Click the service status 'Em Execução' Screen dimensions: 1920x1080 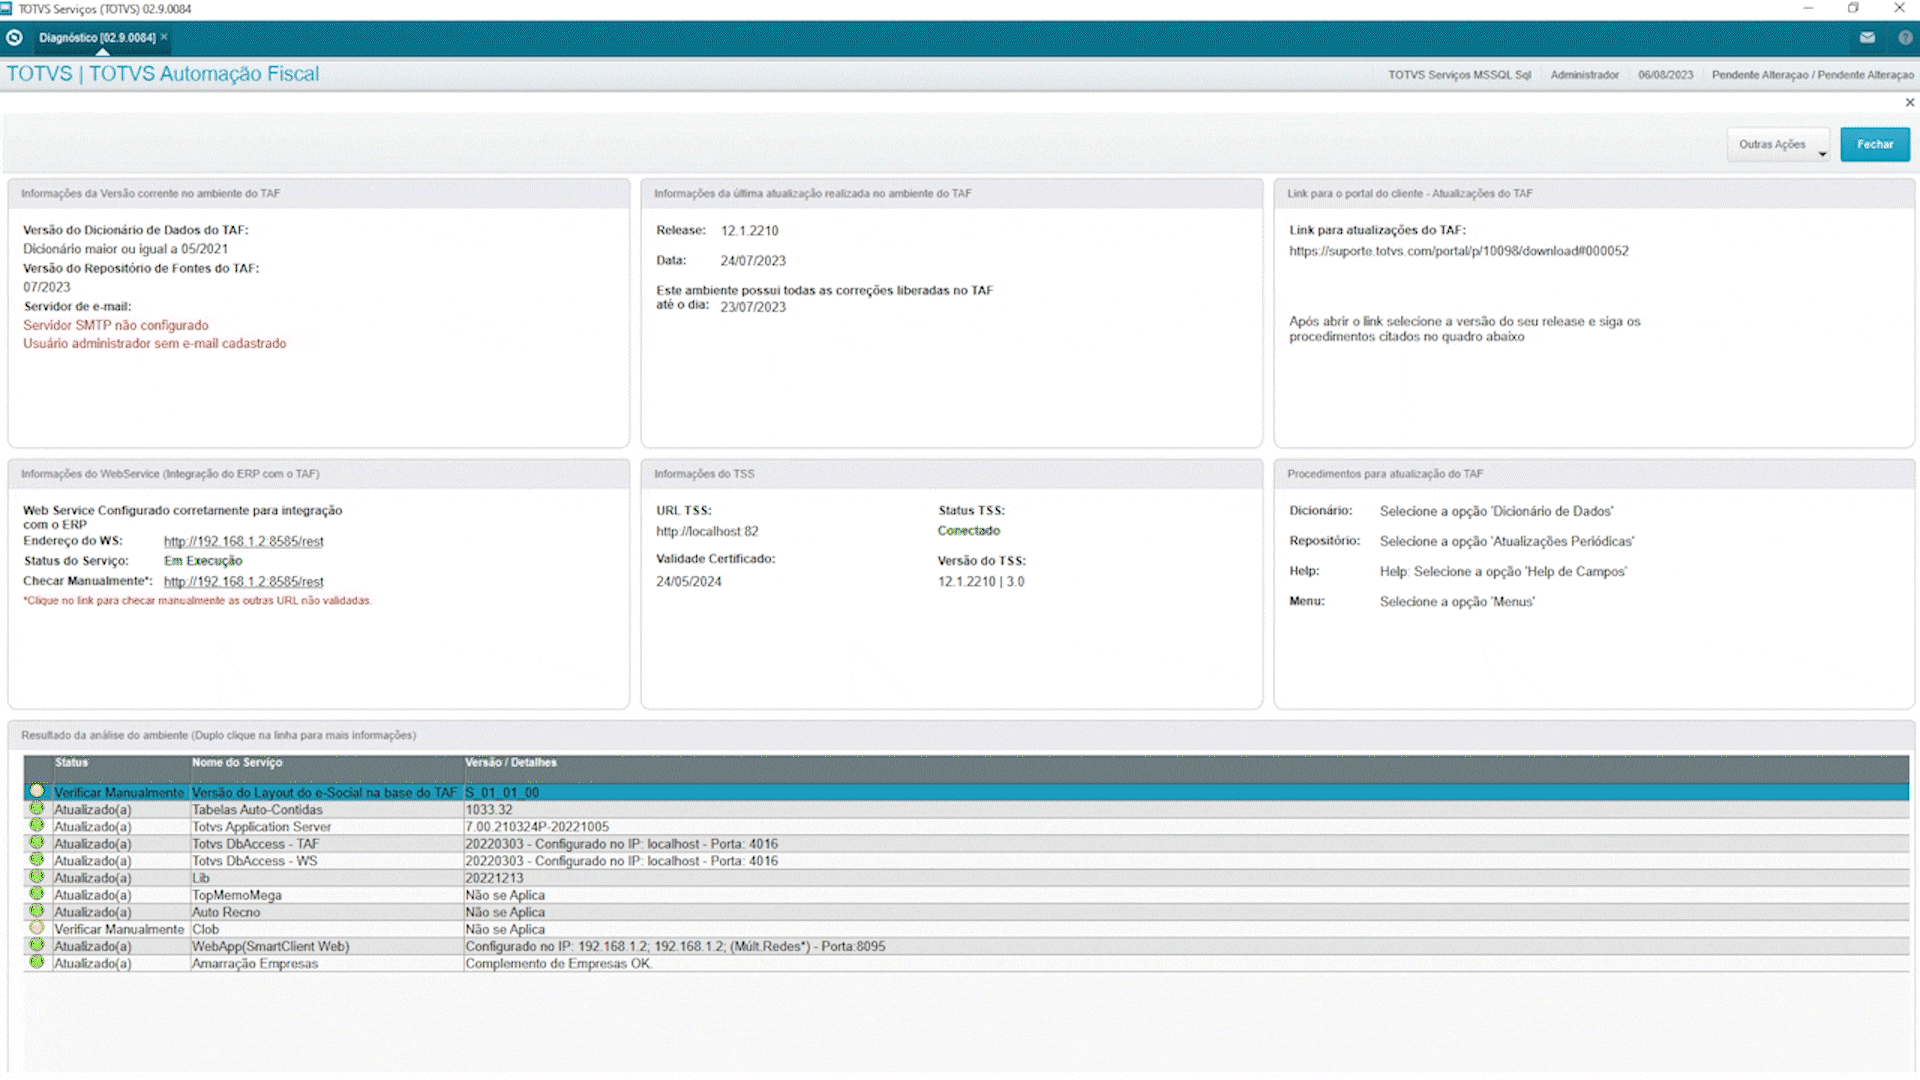203,561
